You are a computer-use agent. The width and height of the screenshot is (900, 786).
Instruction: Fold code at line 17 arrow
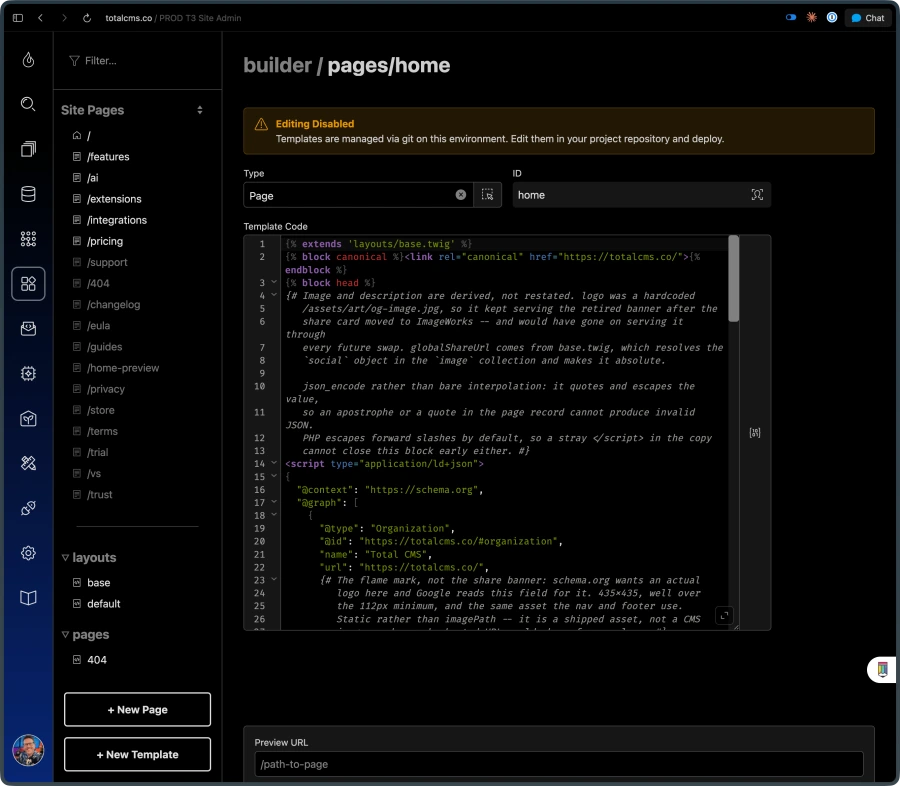tap(274, 502)
